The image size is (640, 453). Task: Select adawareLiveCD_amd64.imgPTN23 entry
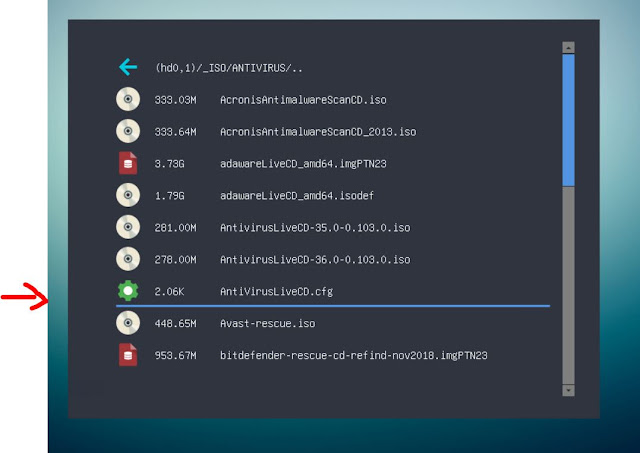coord(303,164)
